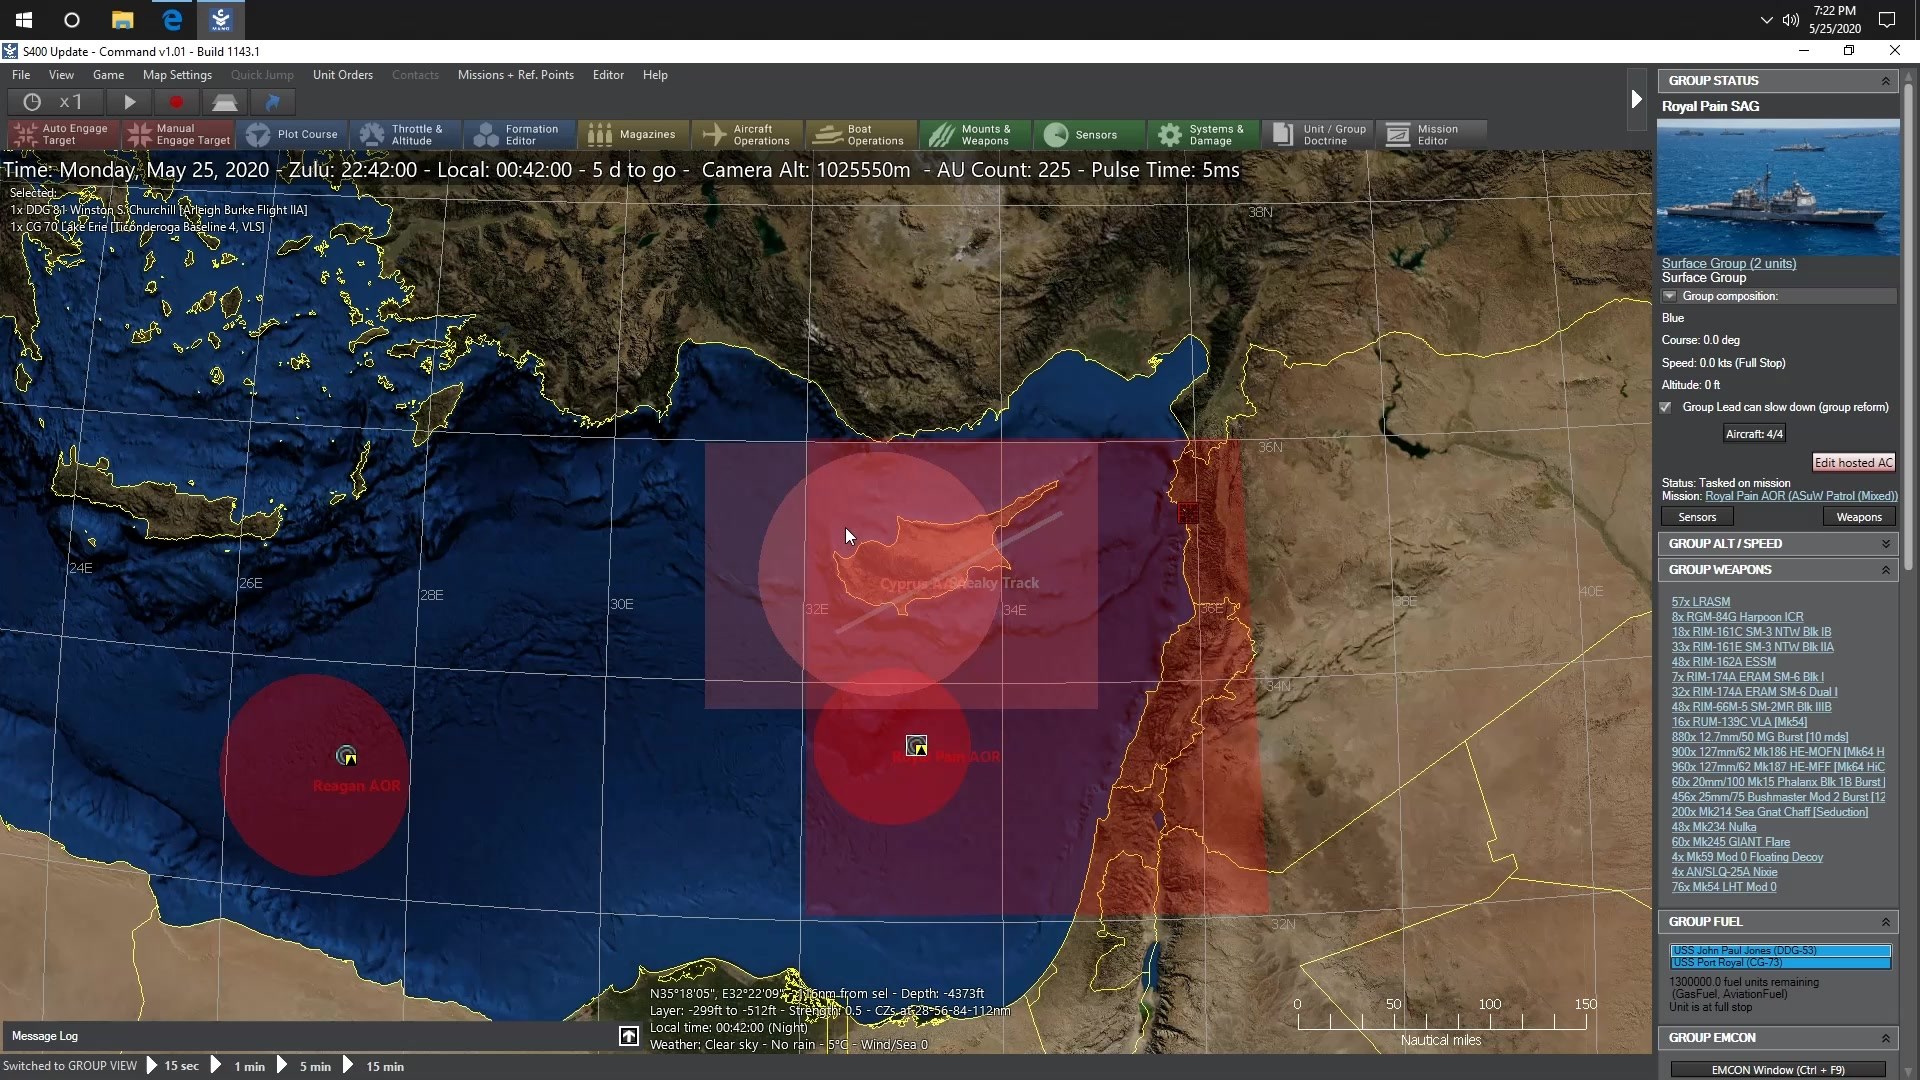Toggle Group Lead can slow down checkbox

[1666, 407]
